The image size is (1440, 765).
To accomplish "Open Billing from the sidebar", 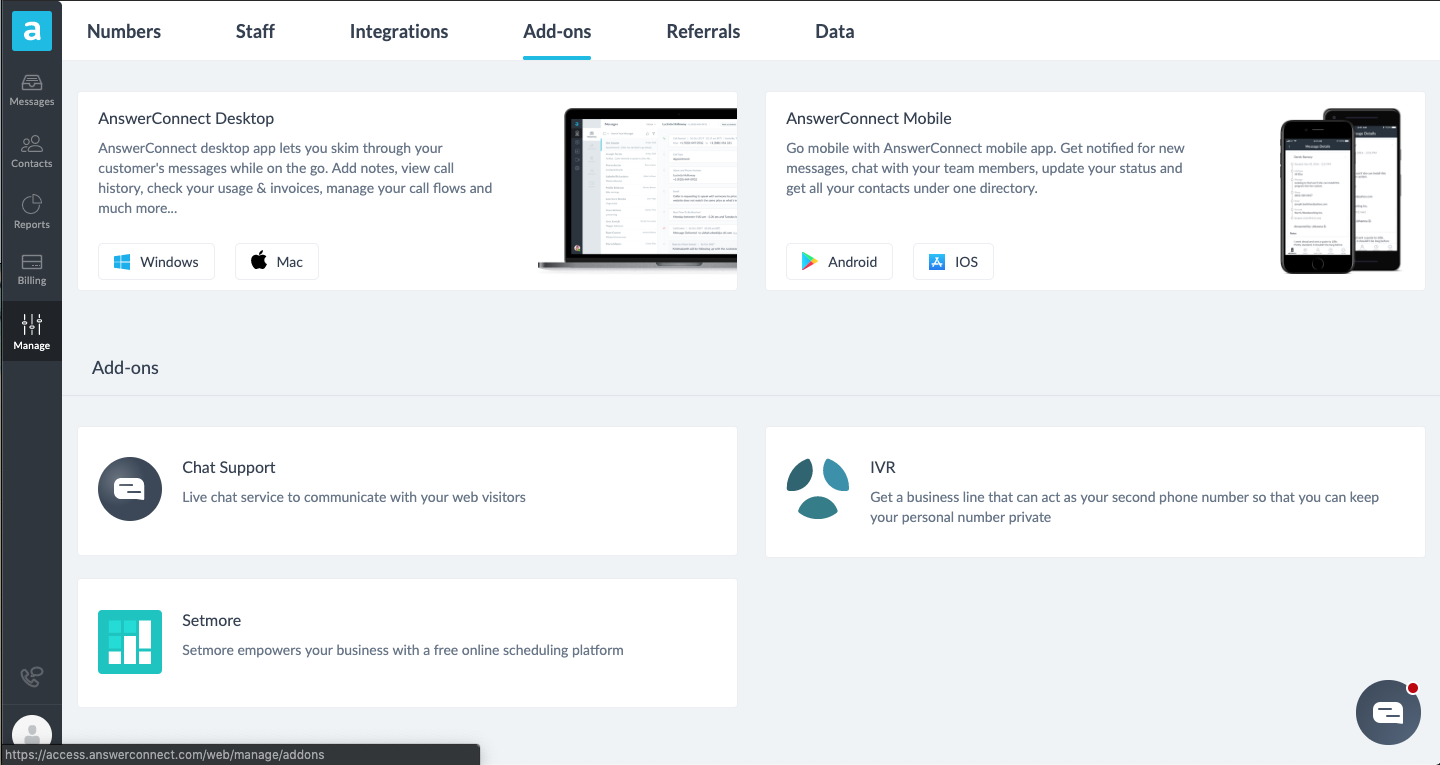I will (31, 268).
